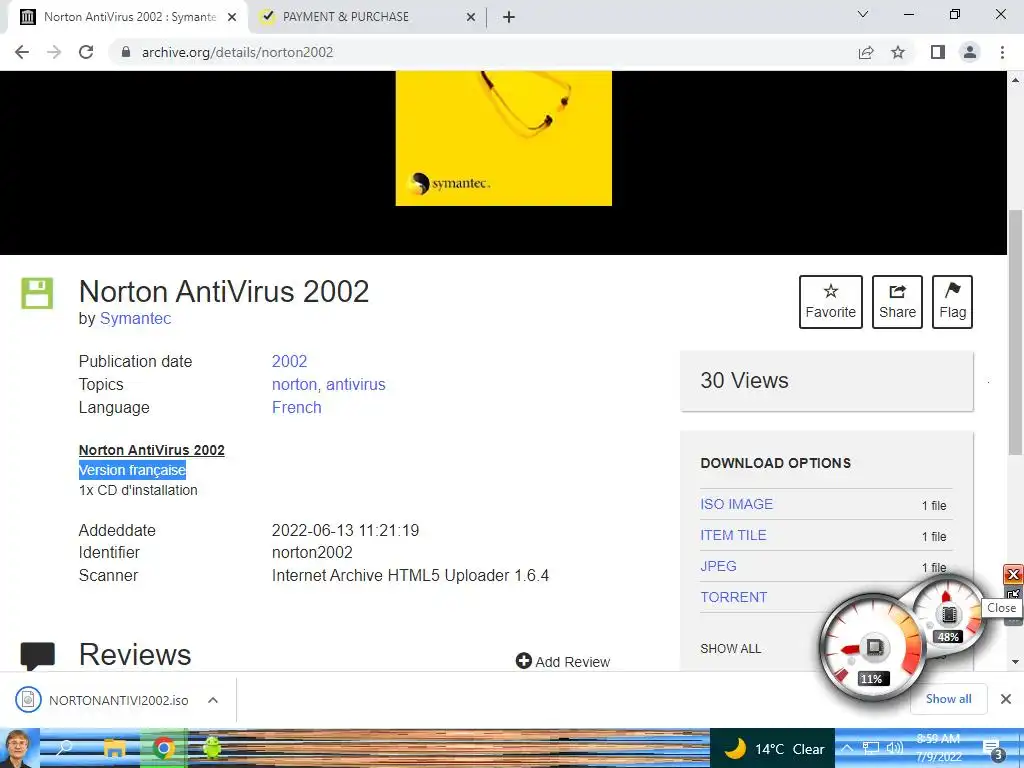1024x768 pixels.
Task: Select the Norton AntiVirus 2002 tab
Action: coord(130,17)
